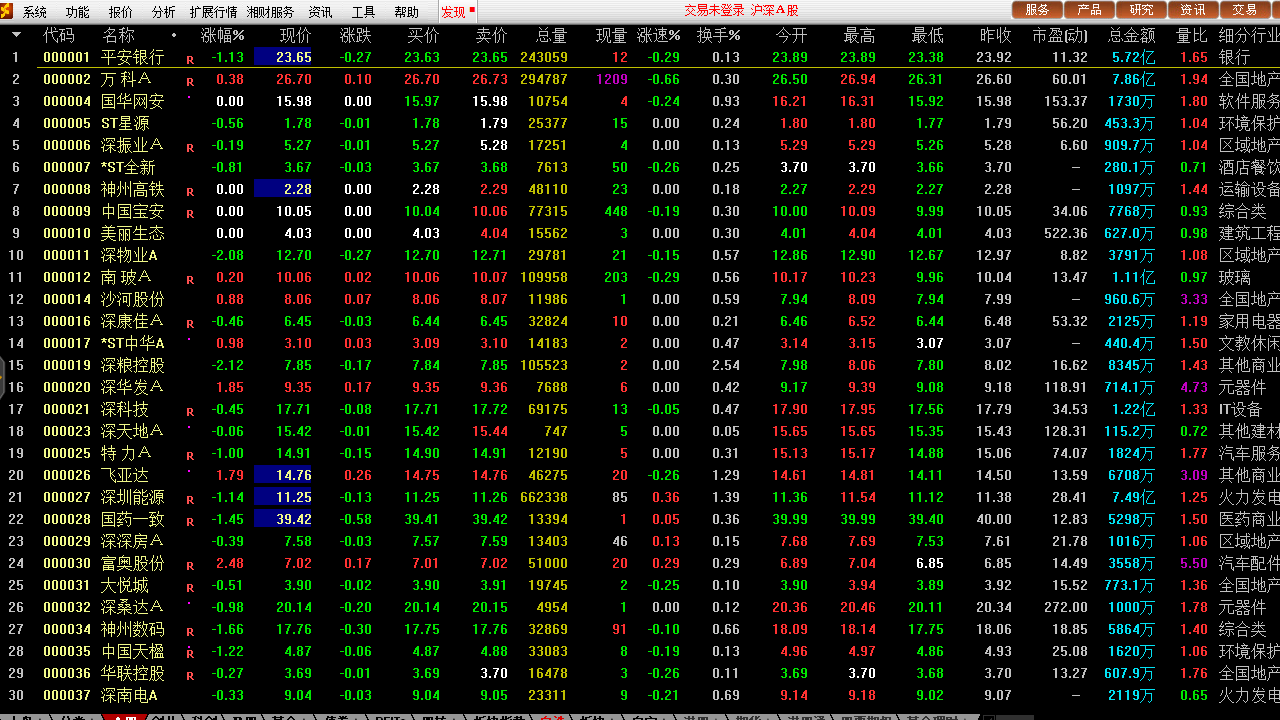This screenshot has width=1280, height=720.
Task: Open the table options triangle beside 代码 header
Action: 16,35
